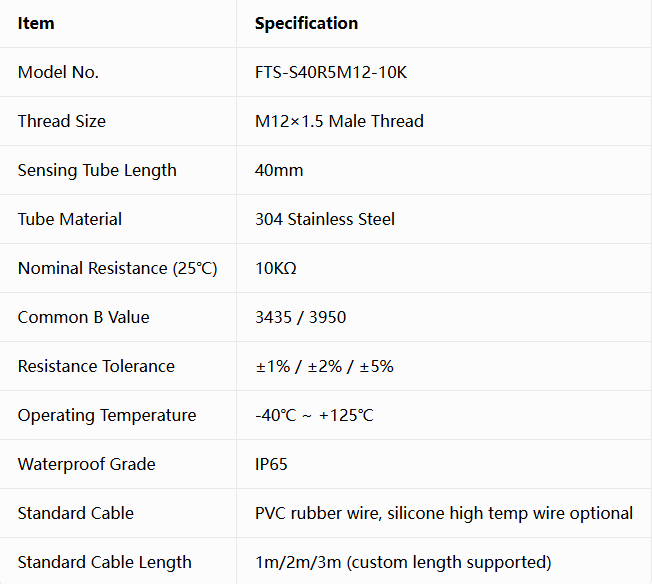Select the IP65 waterproof grade value
Image resolution: width=652 pixels, height=584 pixels.
pos(271,465)
